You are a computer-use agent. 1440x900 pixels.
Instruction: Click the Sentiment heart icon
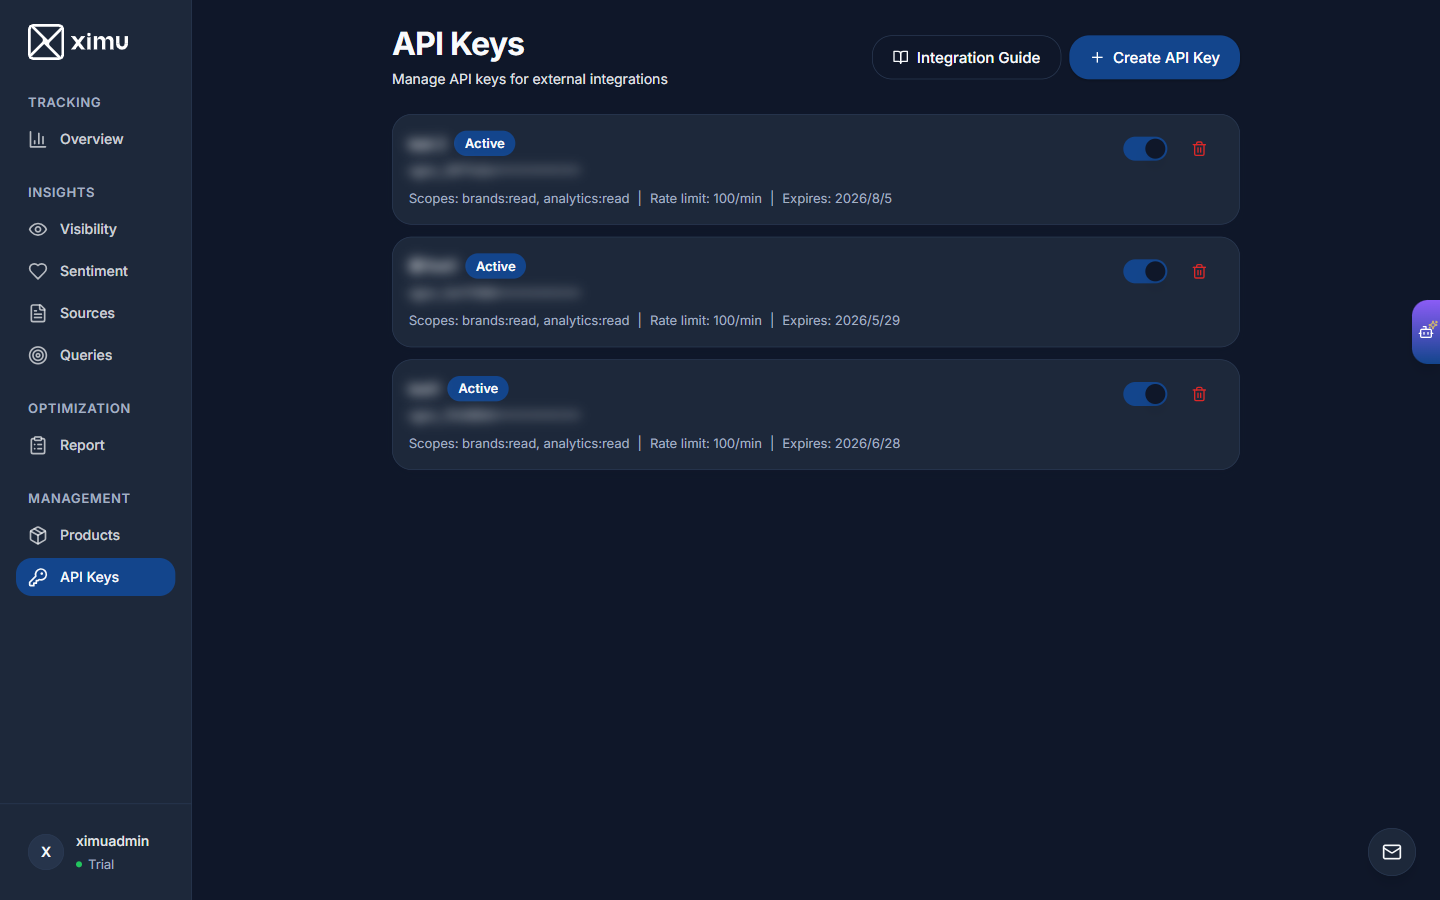[x=38, y=271]
